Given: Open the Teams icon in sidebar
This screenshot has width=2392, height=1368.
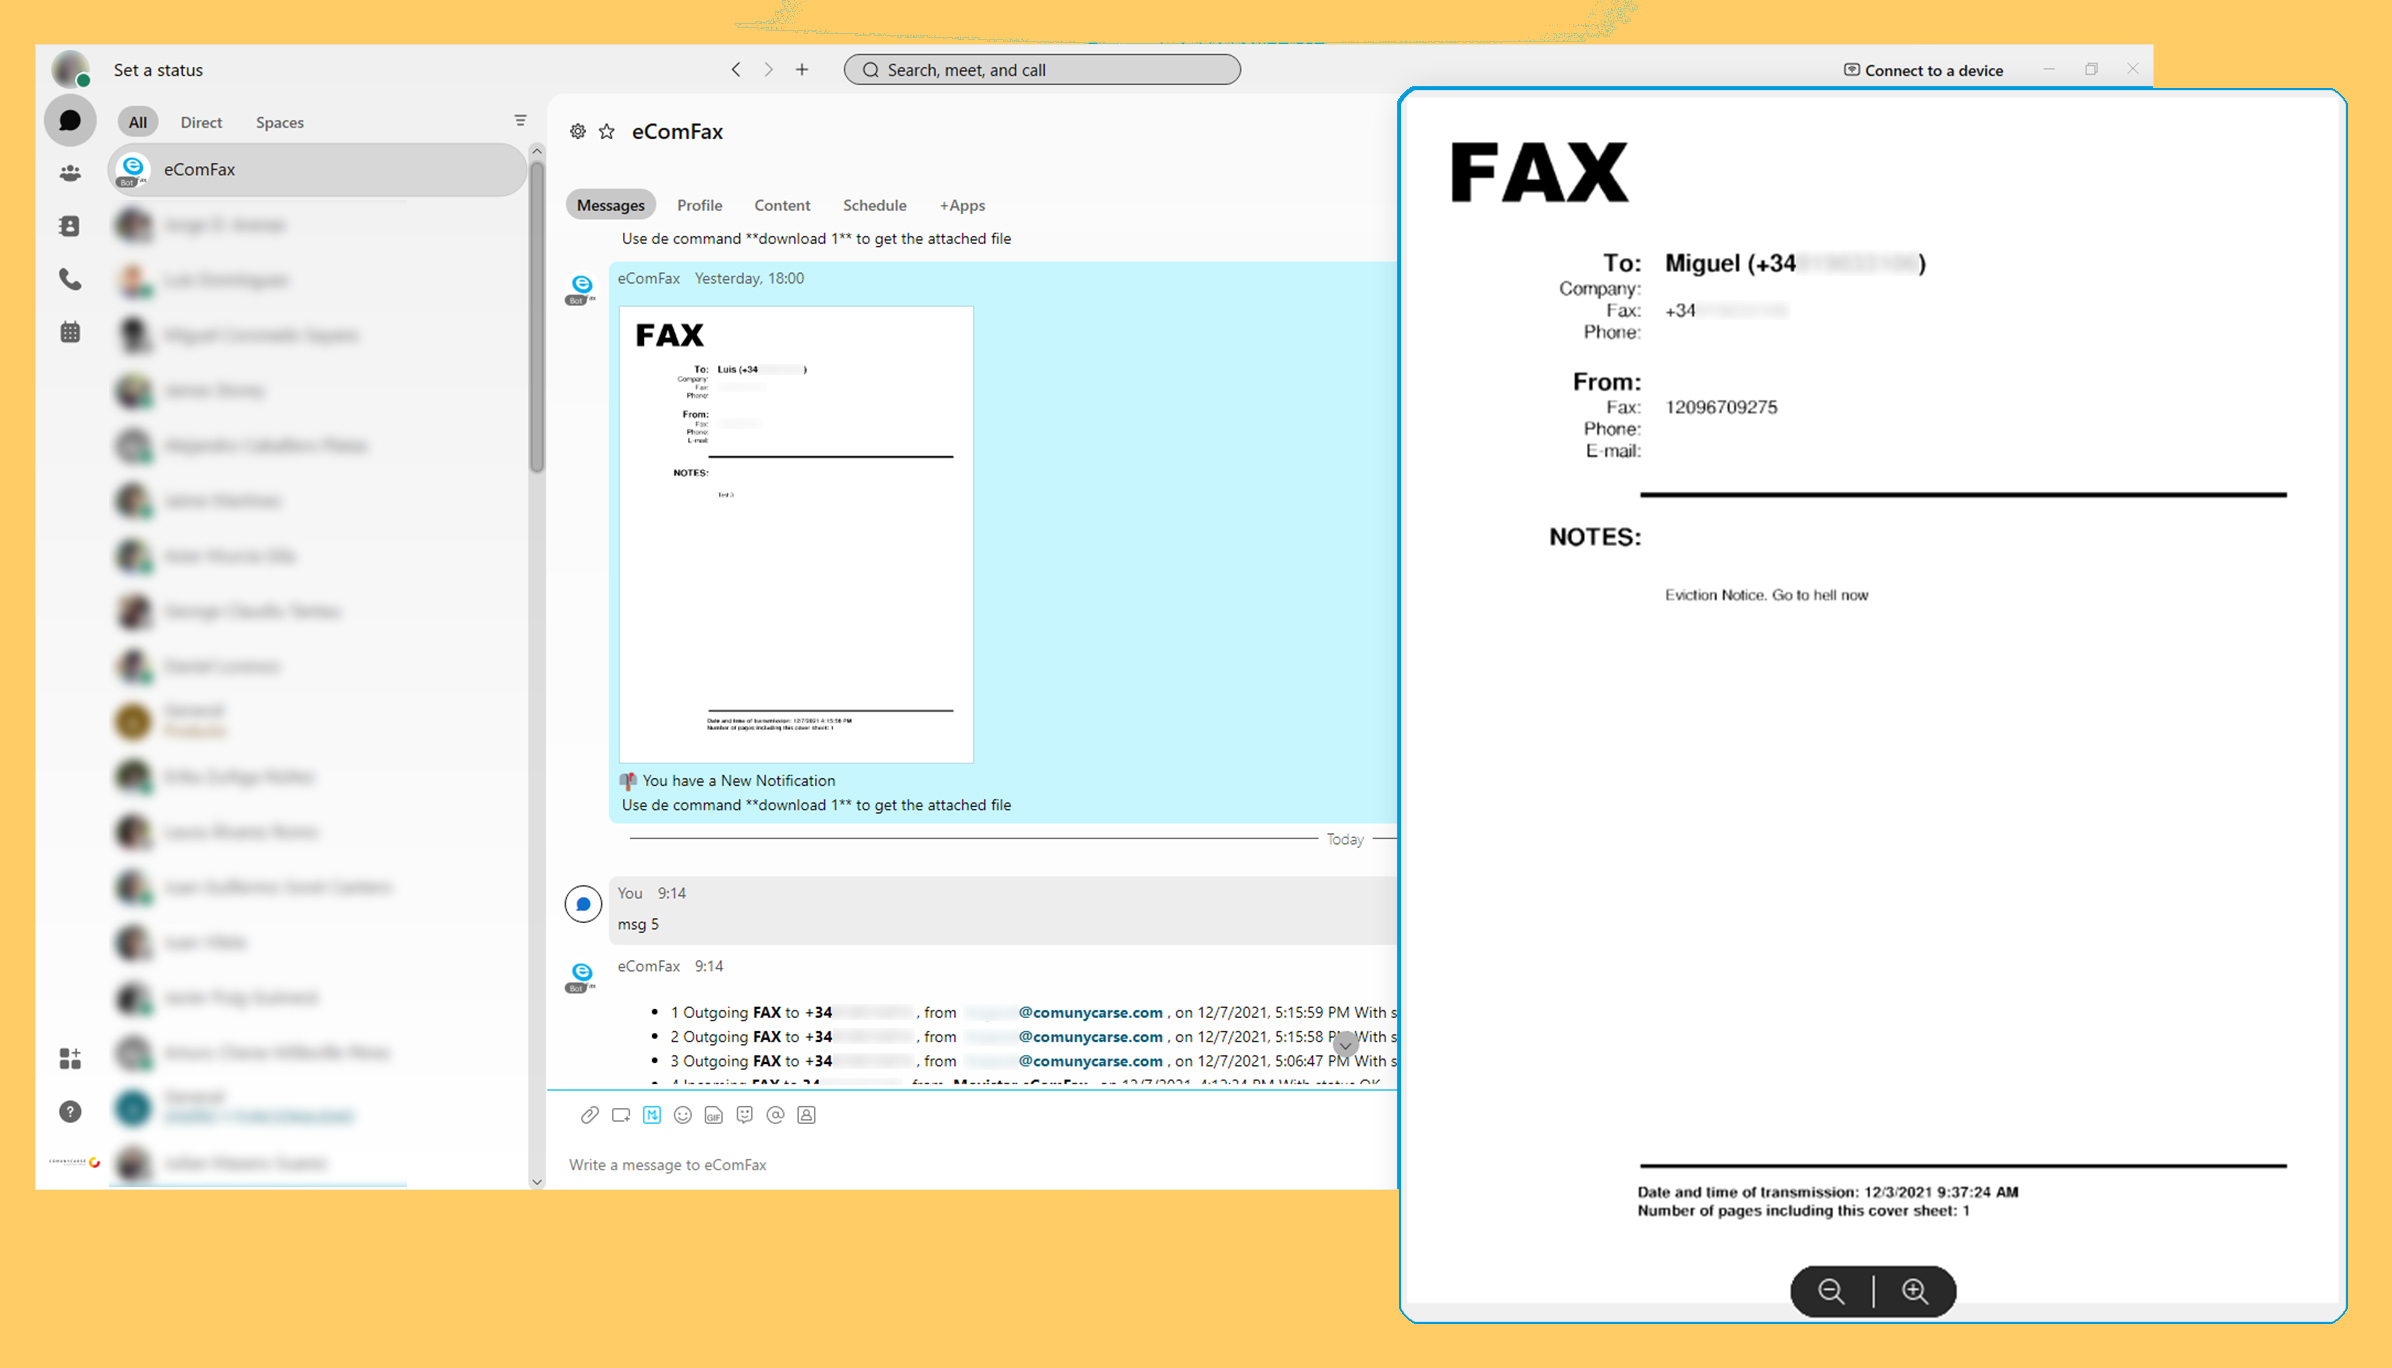Looking at the screenshot, I should (70, 173).
